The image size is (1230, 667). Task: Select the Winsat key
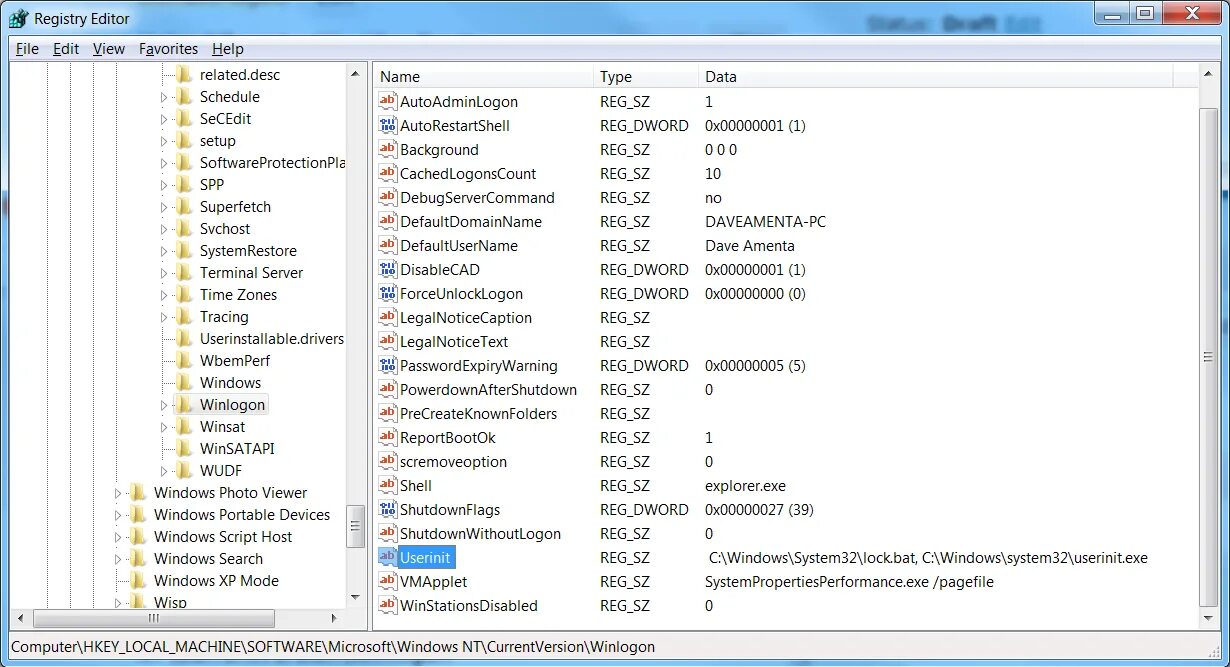[x=222, y=427]
